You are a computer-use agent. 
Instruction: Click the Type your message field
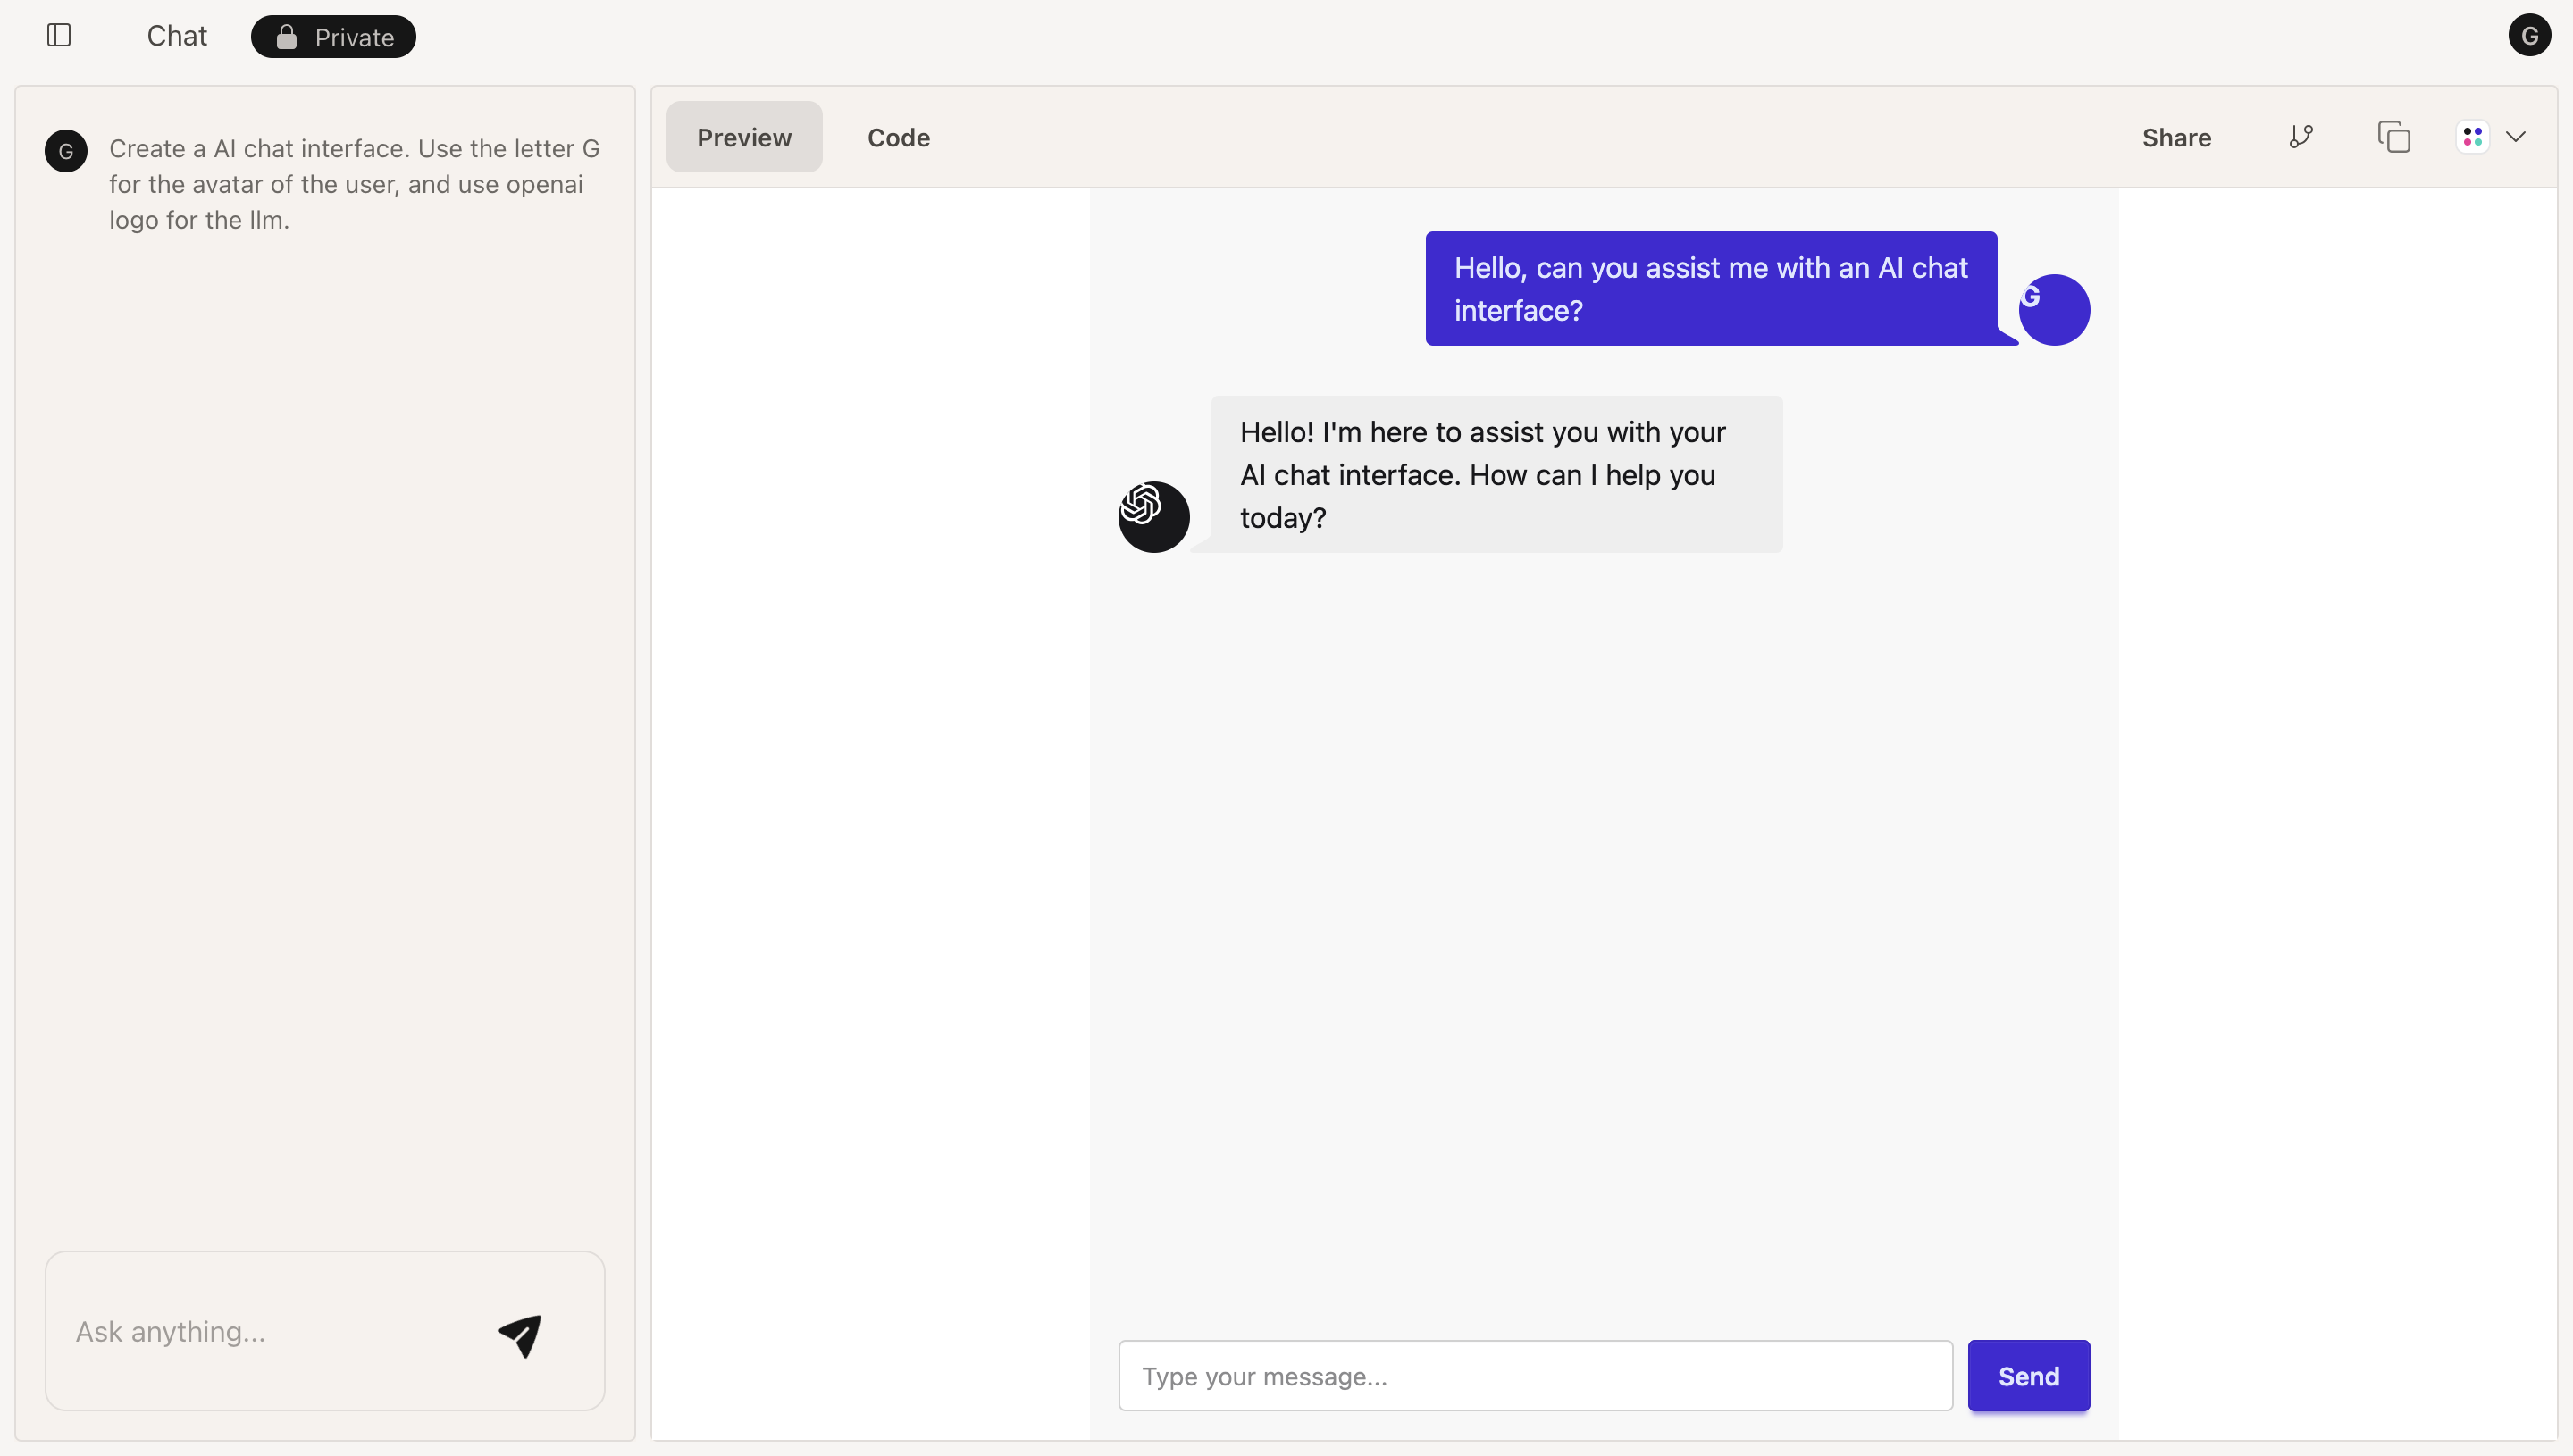(x=1535, y=1376)
